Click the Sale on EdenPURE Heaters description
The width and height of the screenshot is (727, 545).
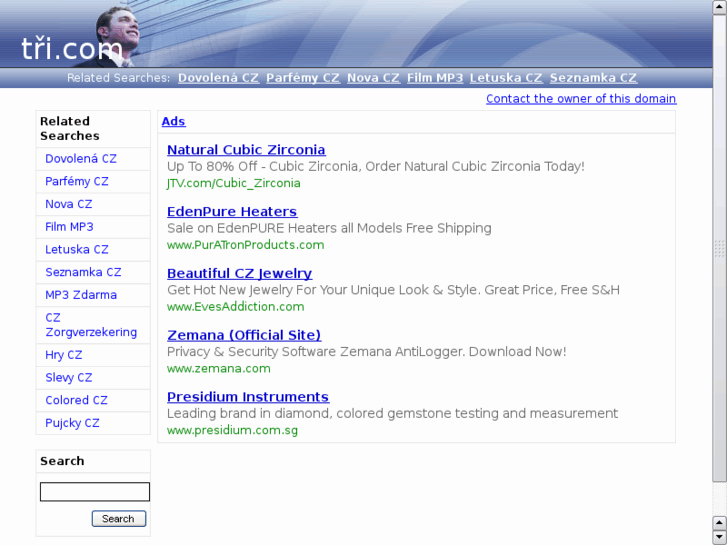point(329,228)
